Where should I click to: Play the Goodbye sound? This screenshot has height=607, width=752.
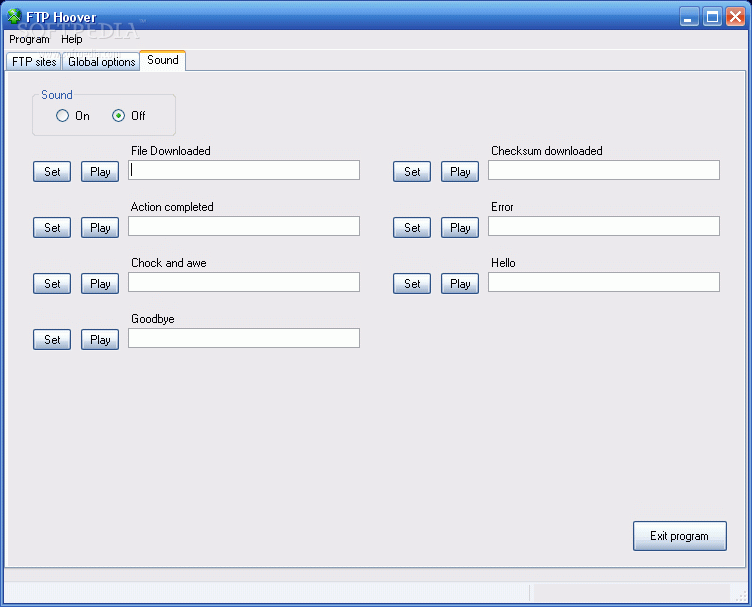pyautogui.click(x=100, y=340)
